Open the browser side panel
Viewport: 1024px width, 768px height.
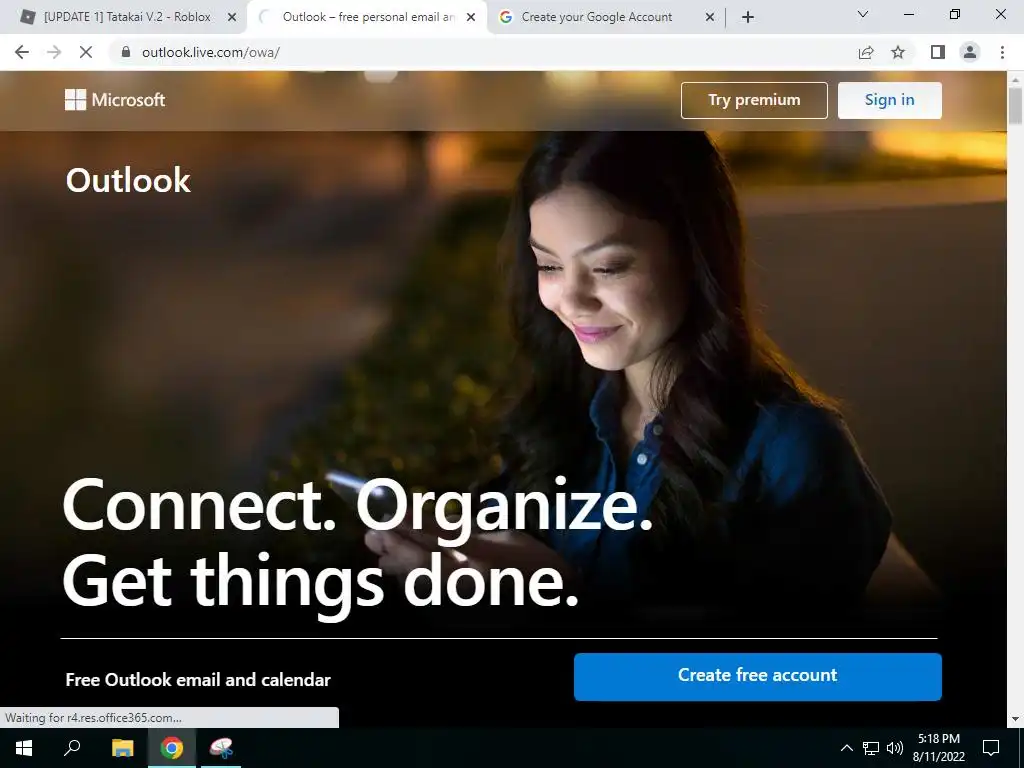(x=938, y=52)
